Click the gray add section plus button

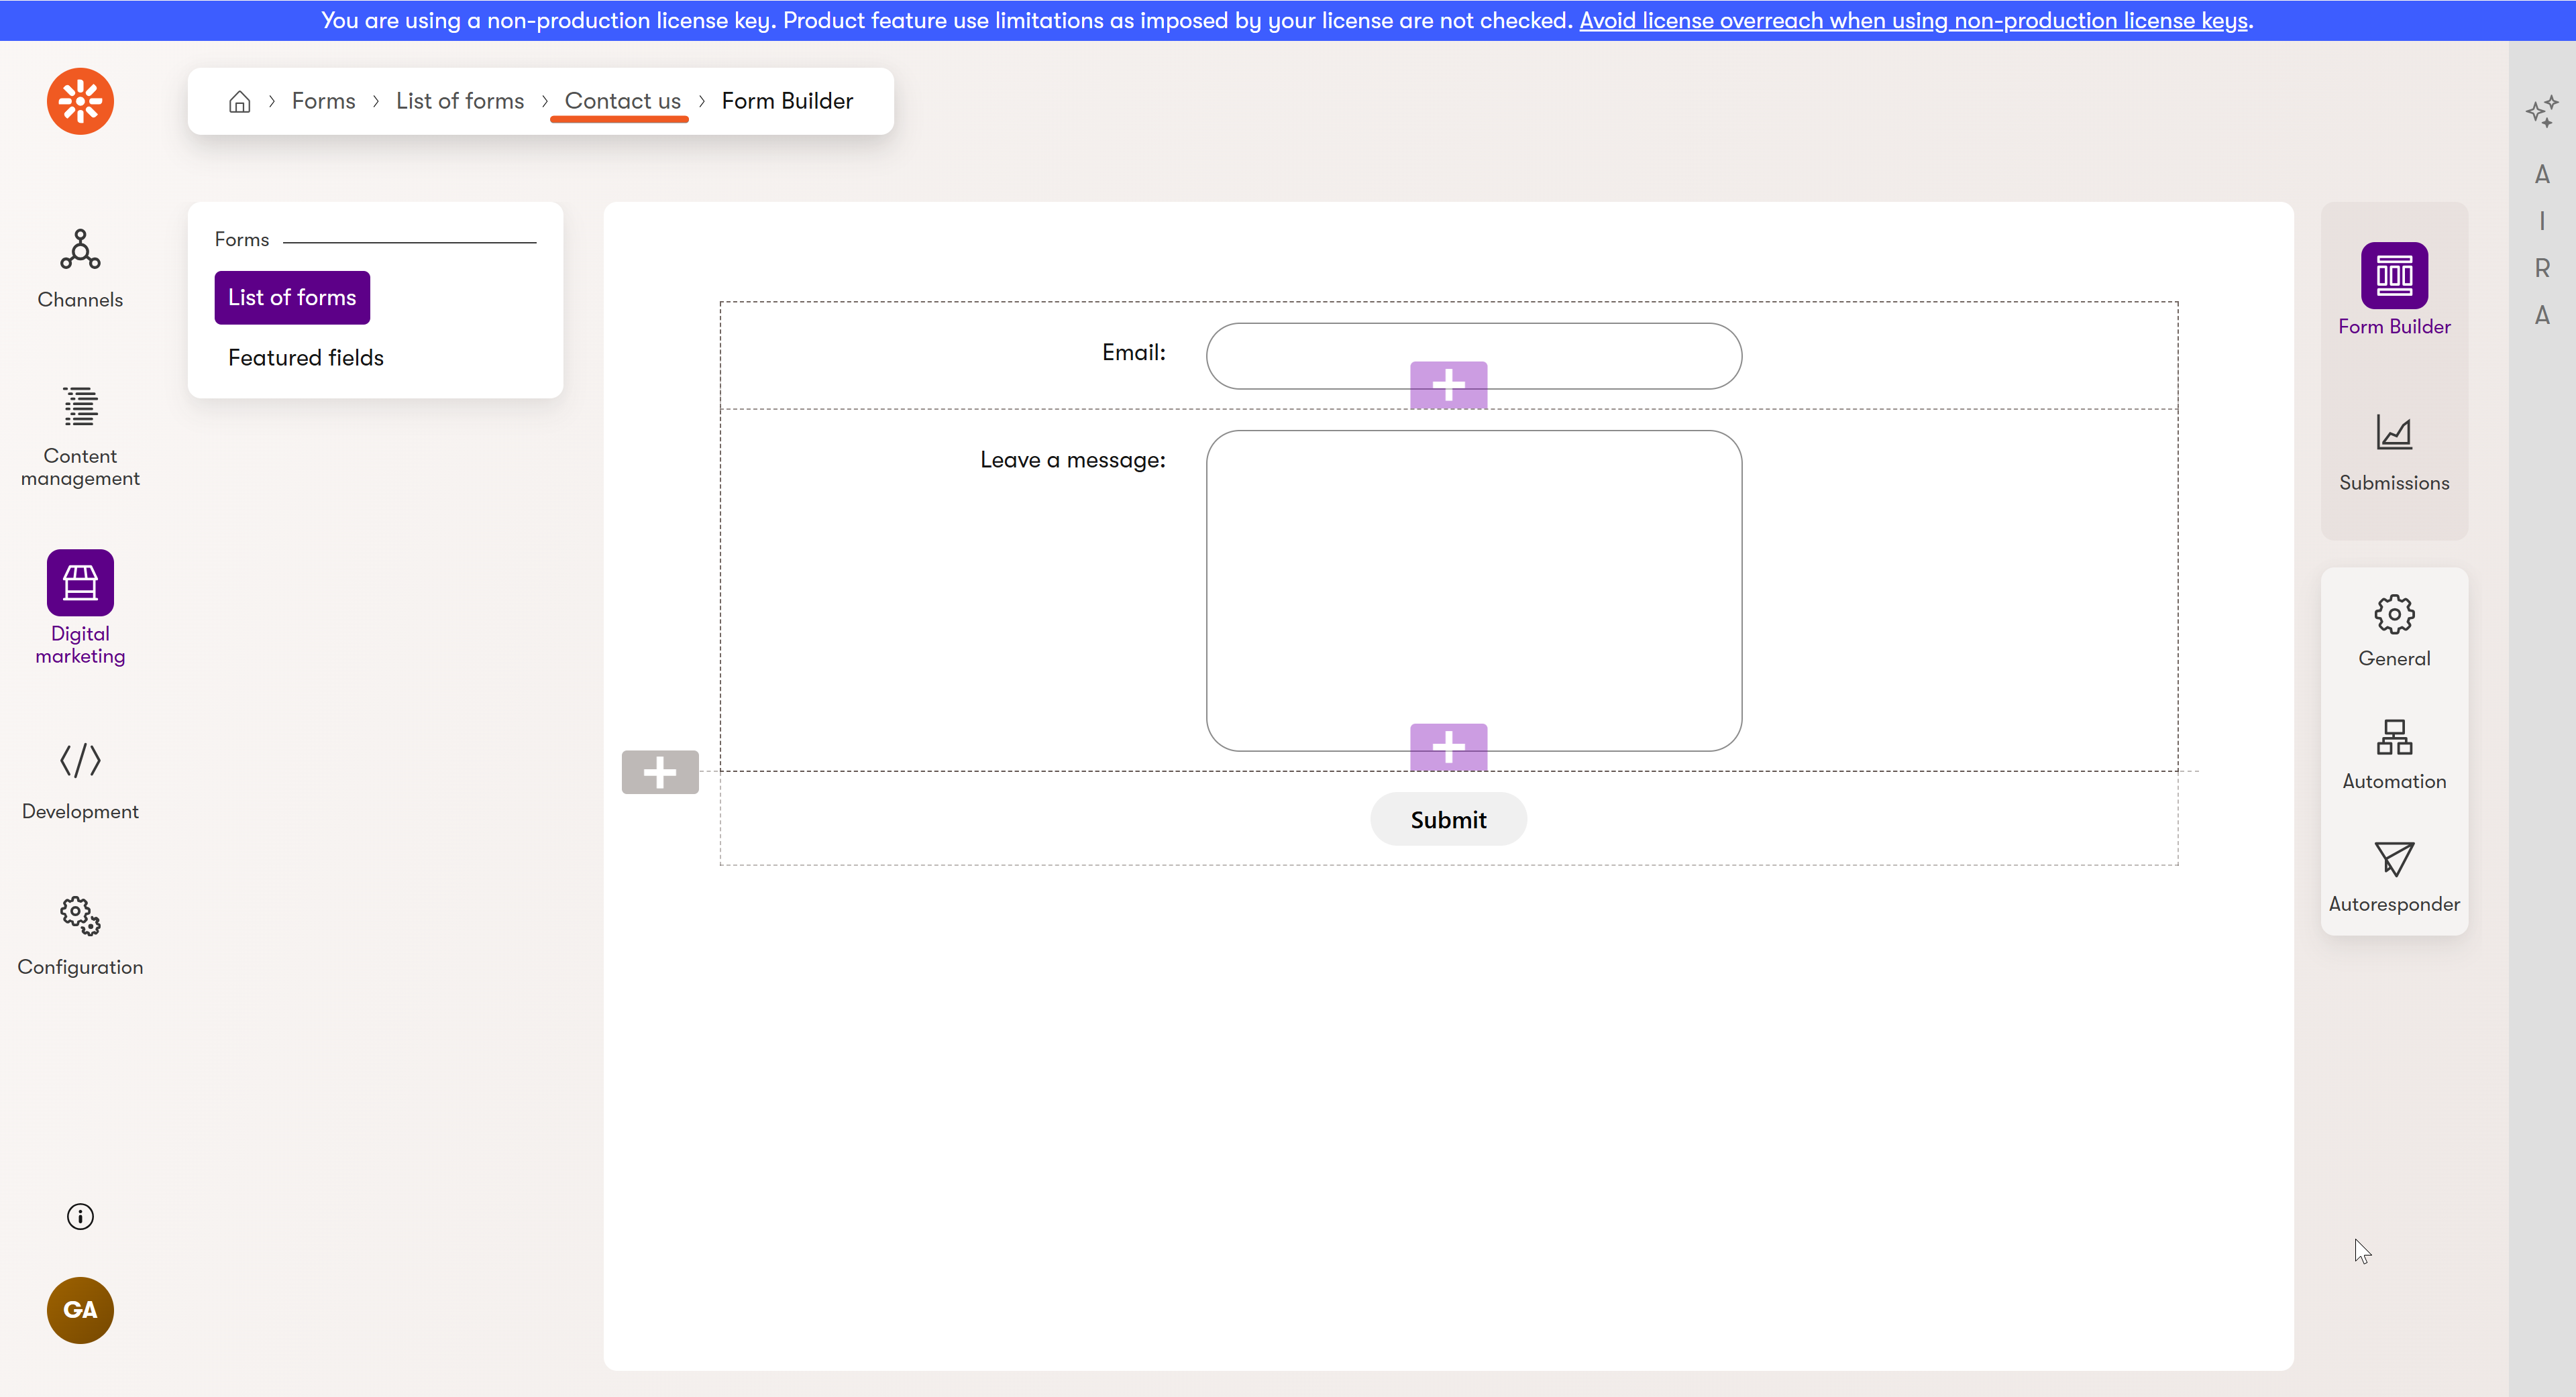click(x=660, y=772)
